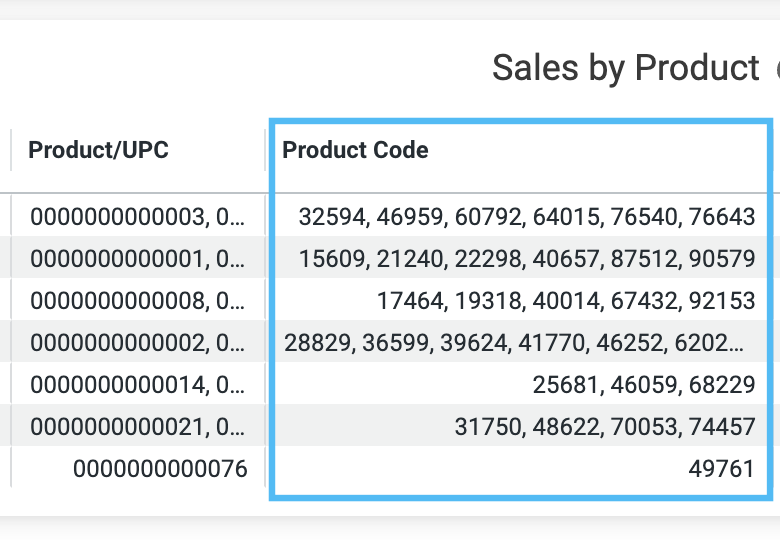This screenshot has height=540, width=780.
Task: Select UPC cell starting with 0000000000001
Action: tap(138, 258)
